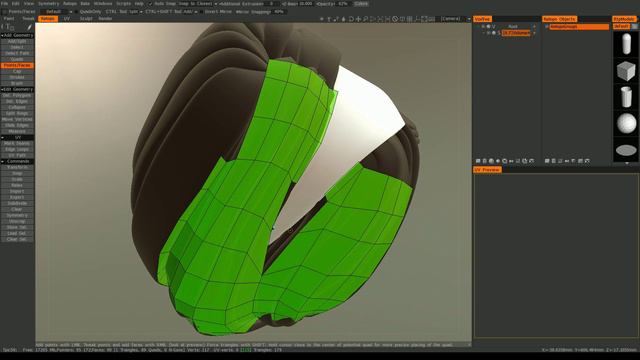Screen dimensions: 640x360
Task: Switch to the UV room tab
Action: [67, 19]
